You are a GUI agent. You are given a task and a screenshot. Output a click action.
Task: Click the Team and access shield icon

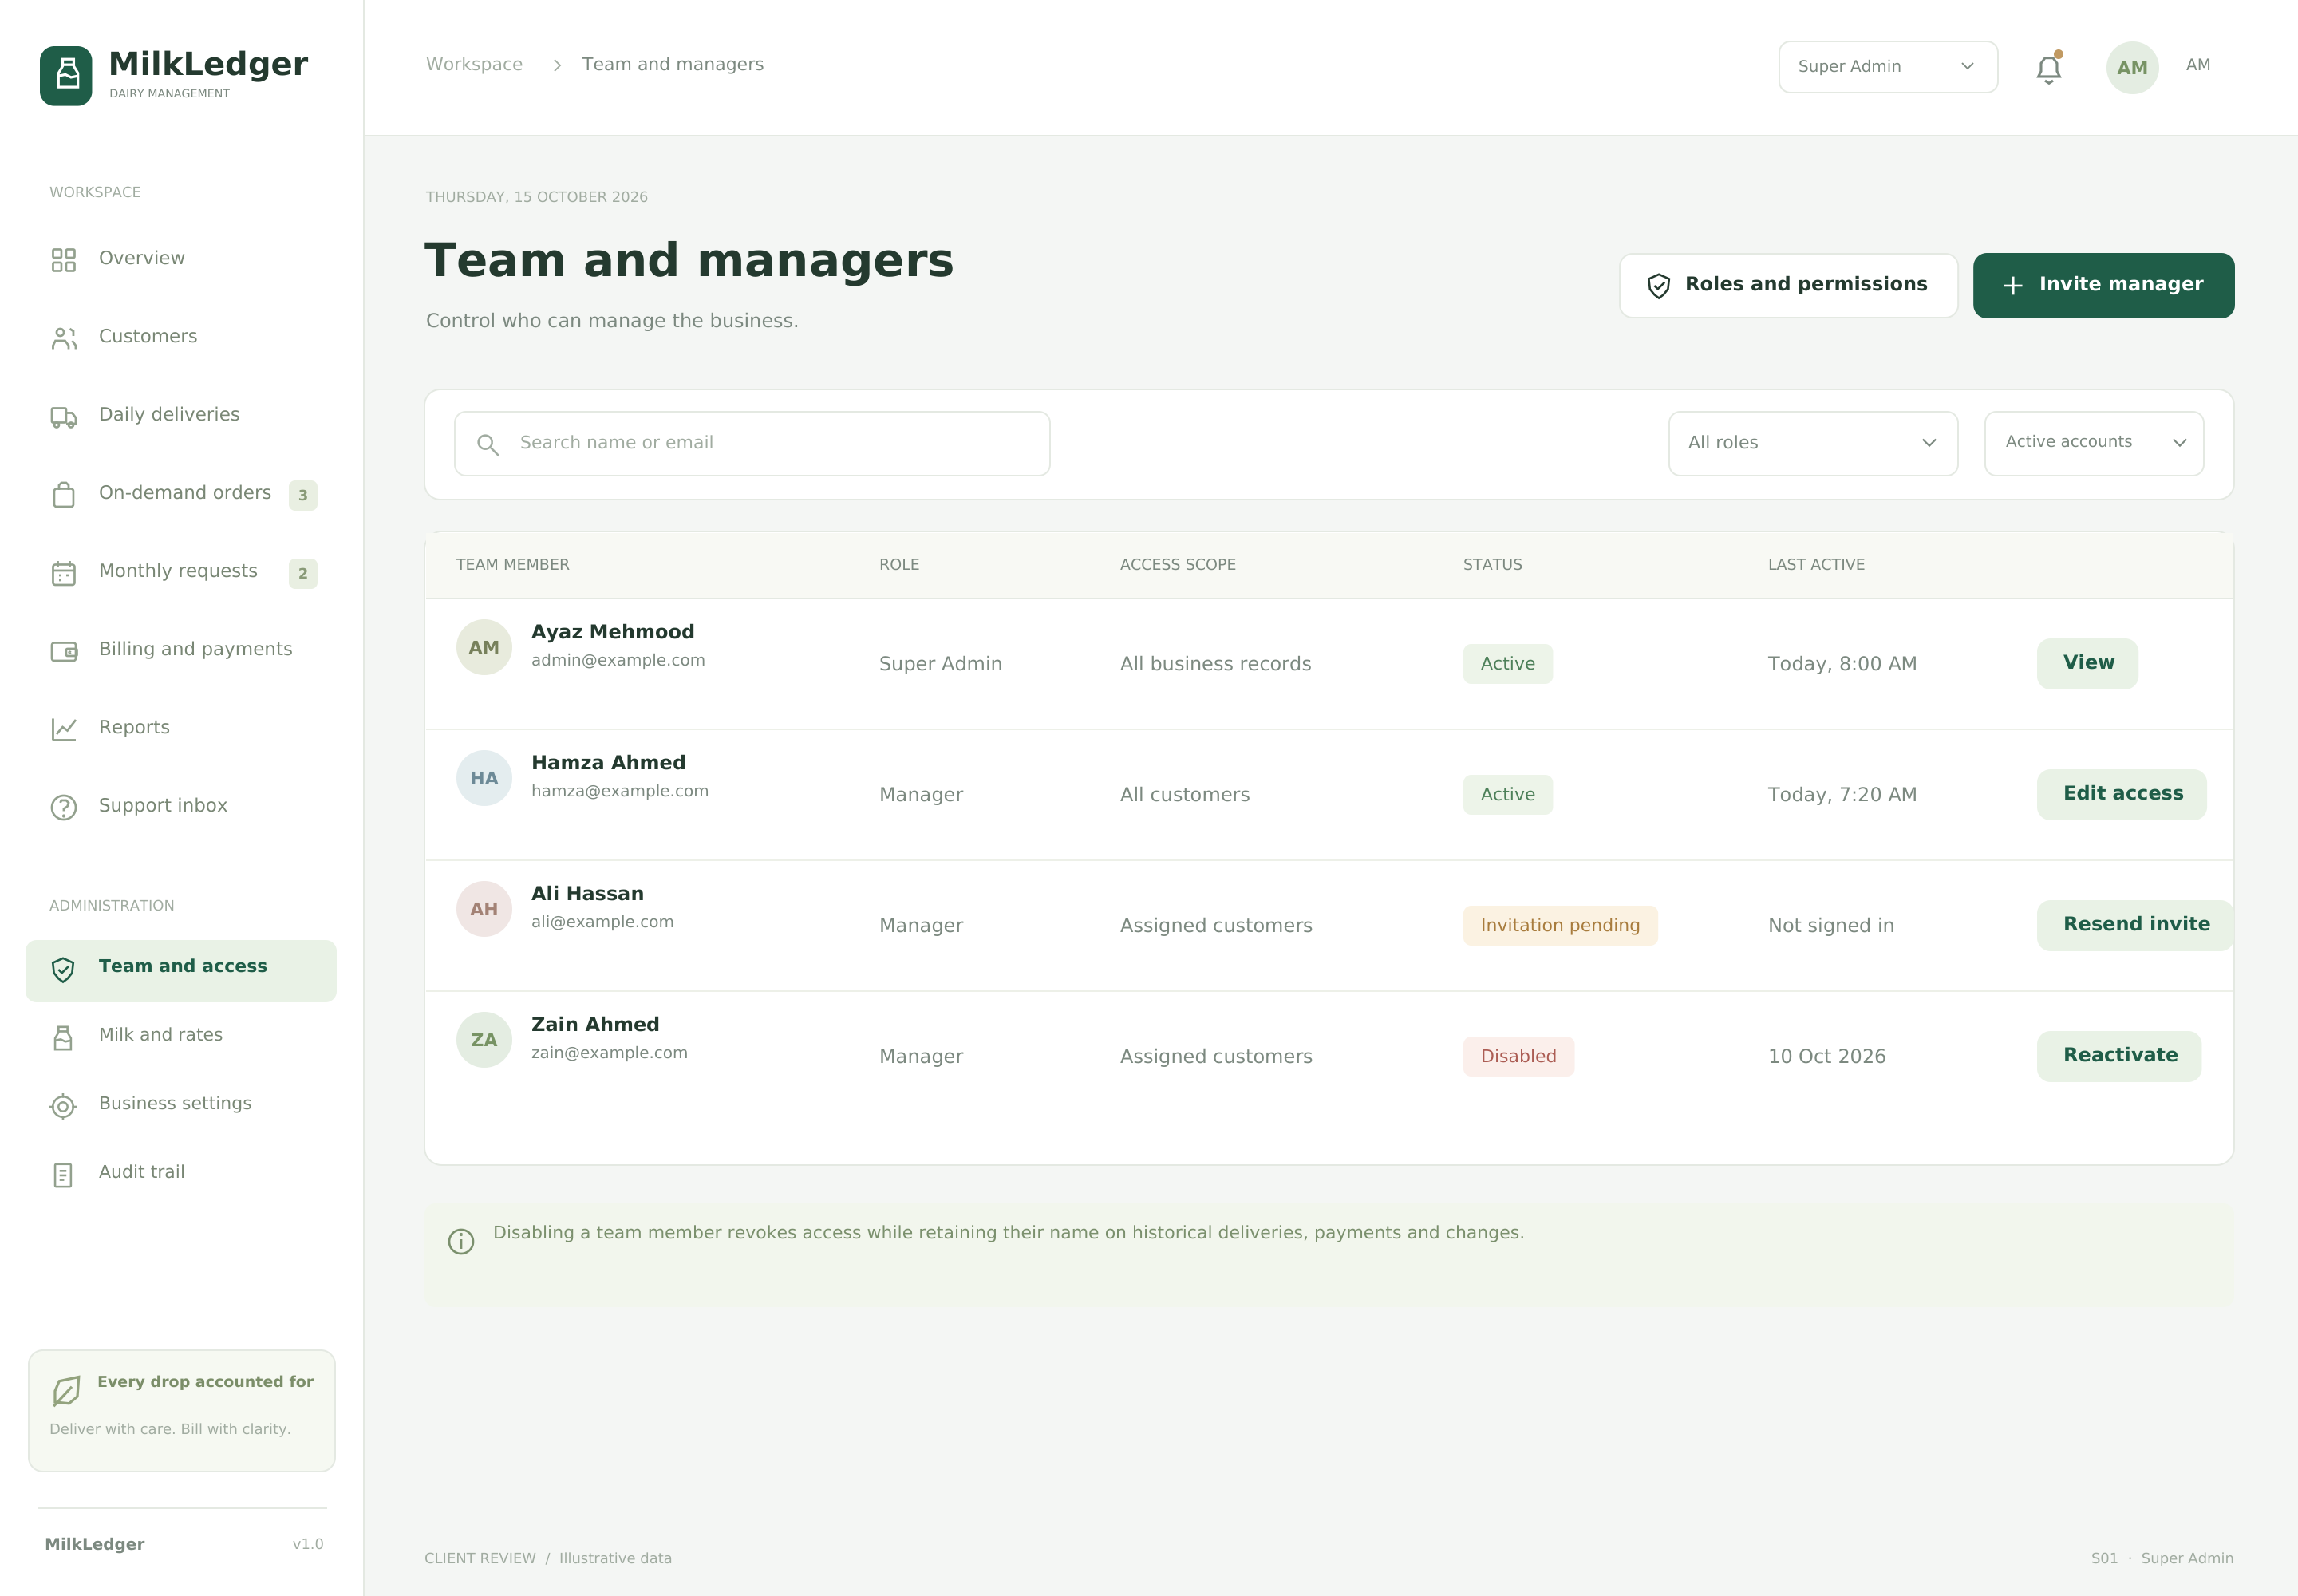[64, 969]
